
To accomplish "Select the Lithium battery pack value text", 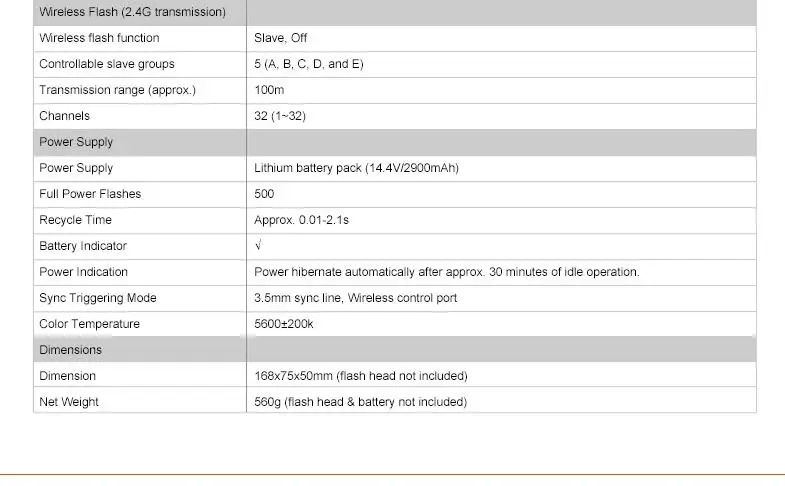I will click(x=356, y=168).
